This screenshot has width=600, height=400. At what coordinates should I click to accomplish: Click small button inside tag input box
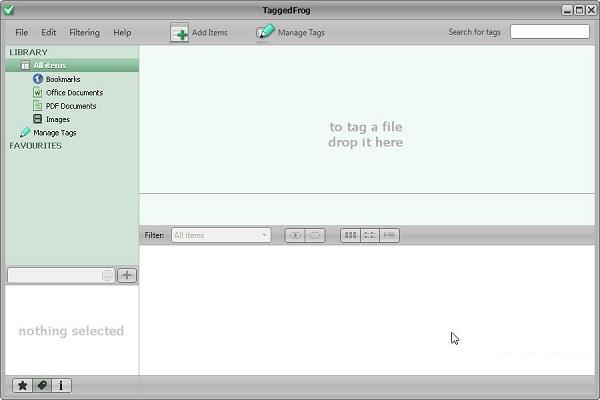(108, 276)
